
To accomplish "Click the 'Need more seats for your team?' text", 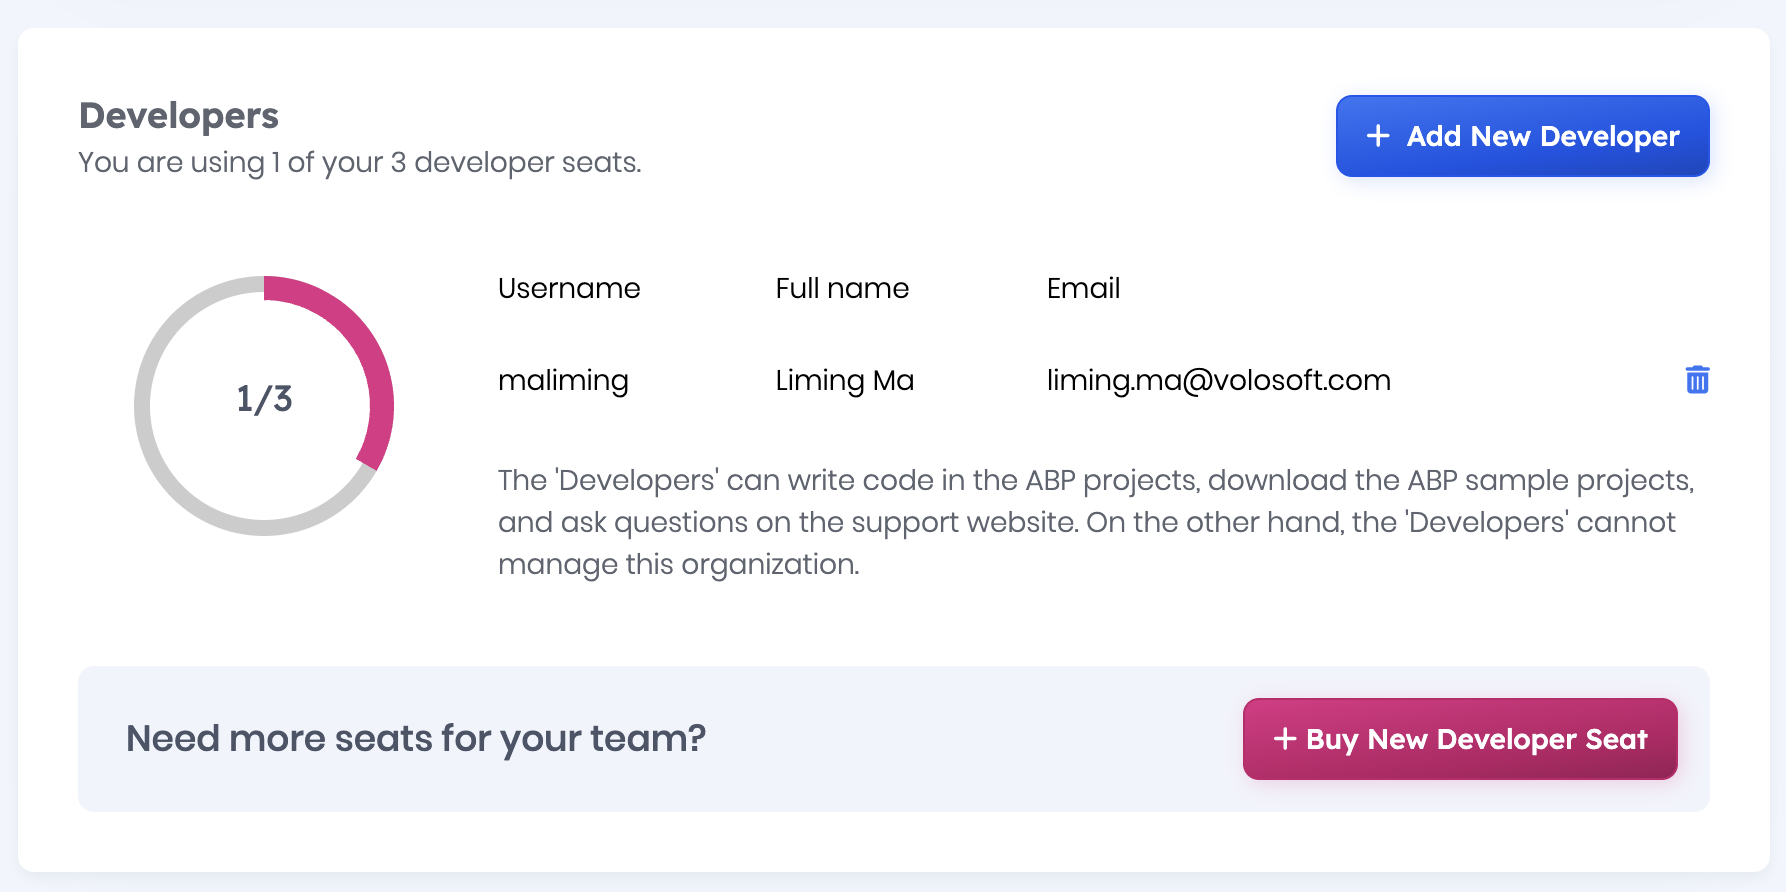I will 416,739.
